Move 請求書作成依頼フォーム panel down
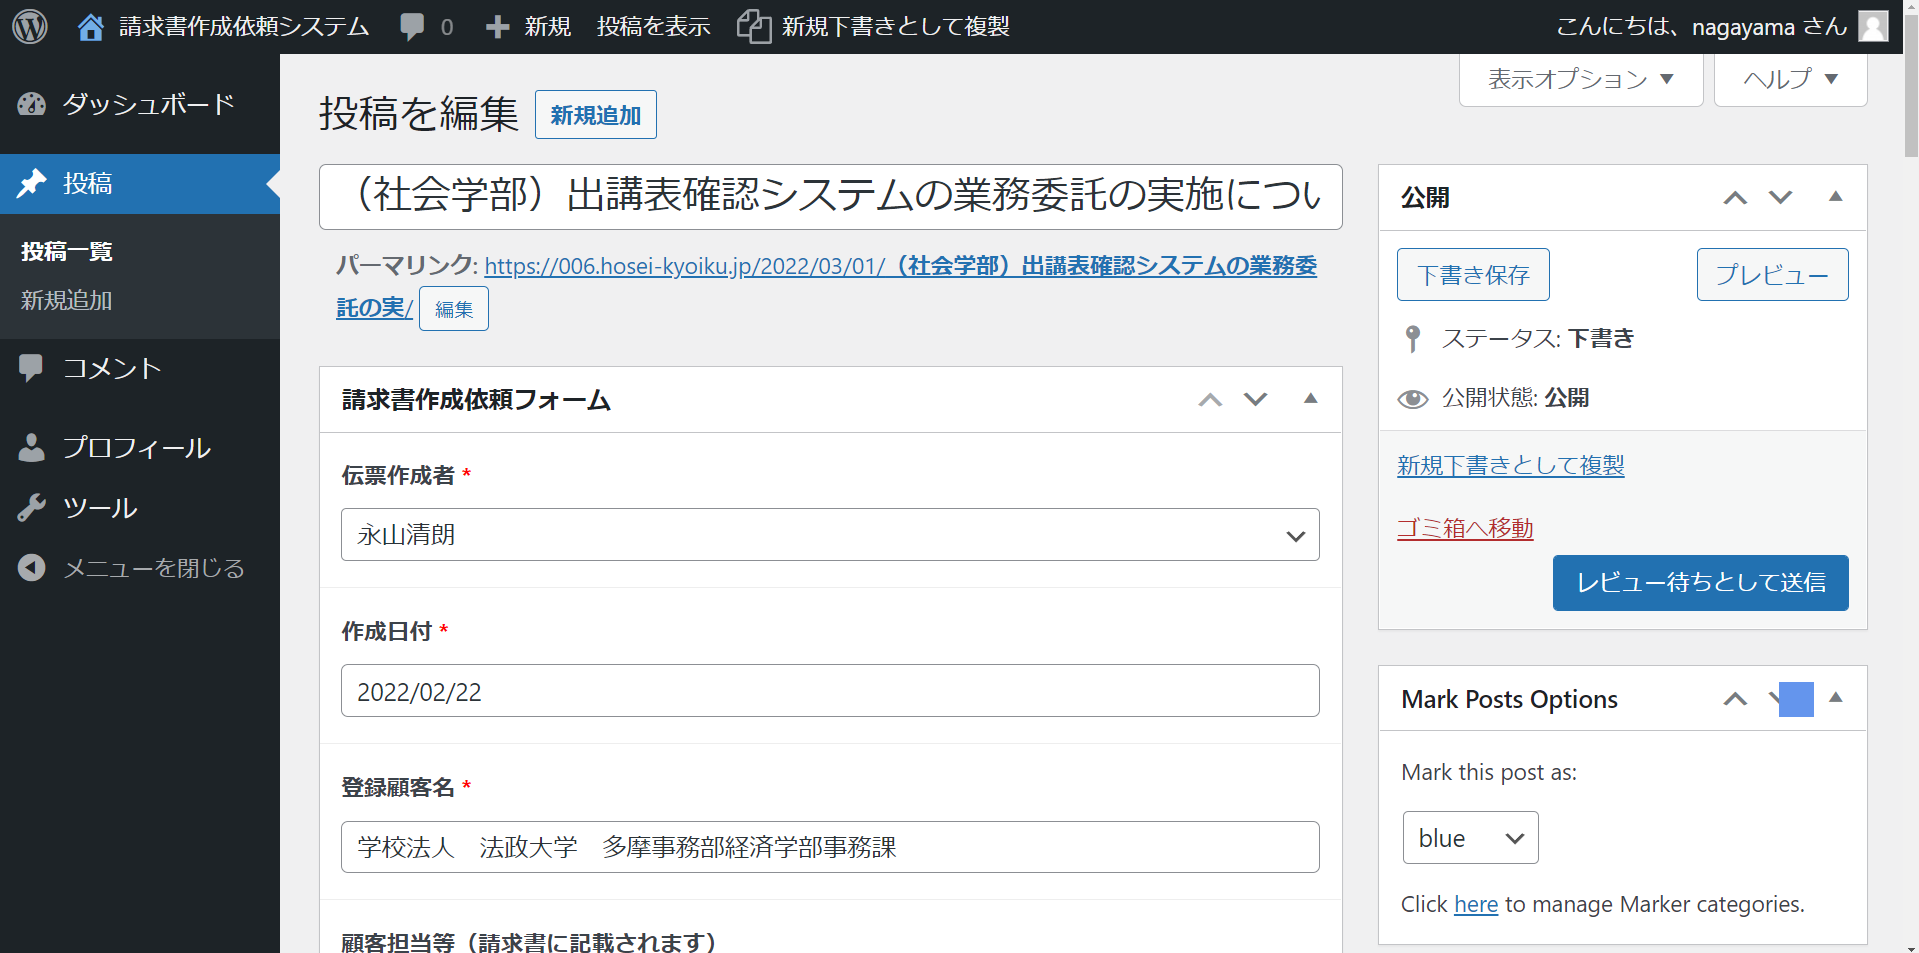The height and width of the screenshot is (953, 1919). tap(1255, 400)
